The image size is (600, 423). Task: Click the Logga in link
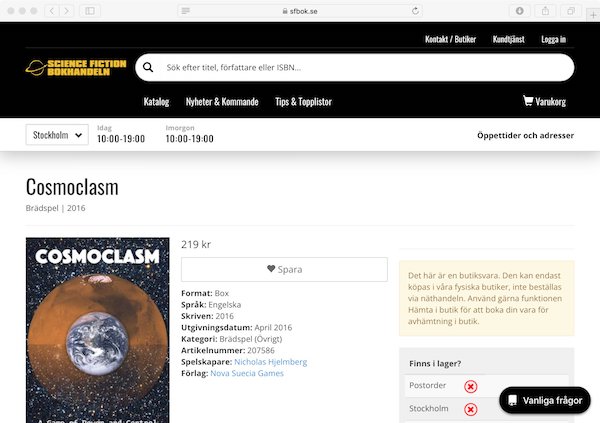click(553, 39)
